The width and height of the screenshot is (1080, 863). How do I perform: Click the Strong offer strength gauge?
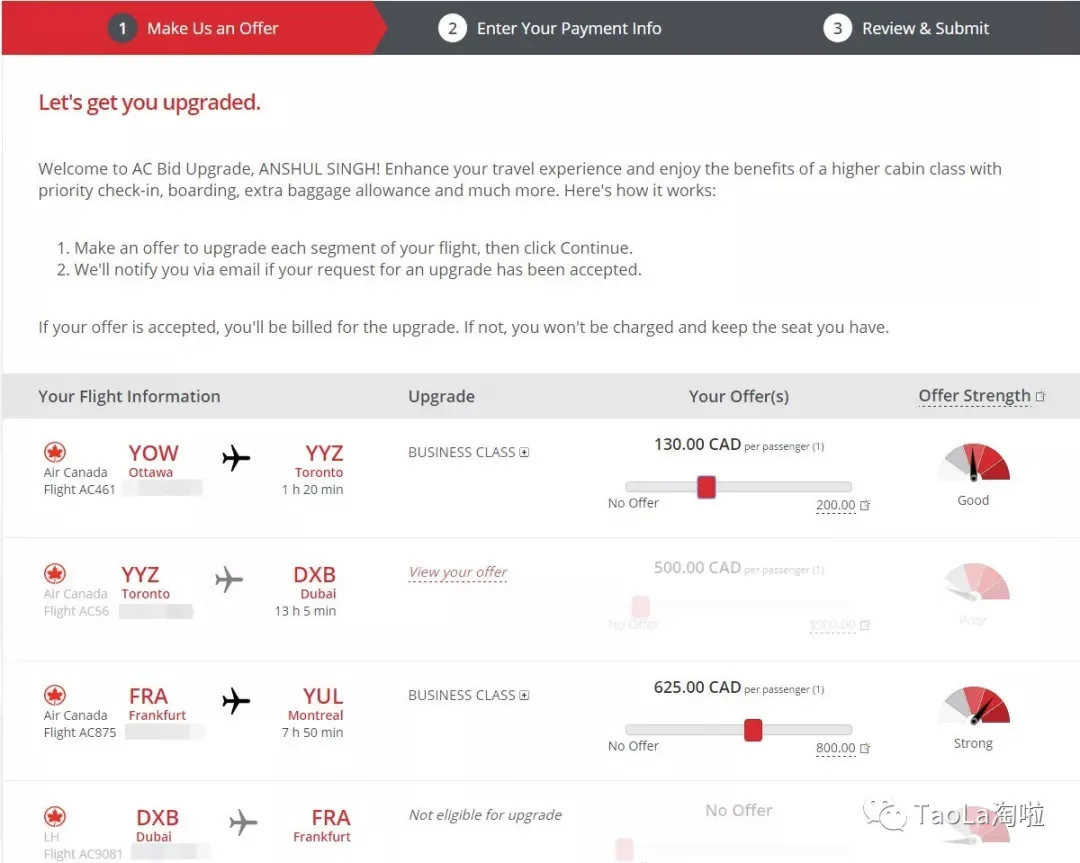(x=973, y=705)
